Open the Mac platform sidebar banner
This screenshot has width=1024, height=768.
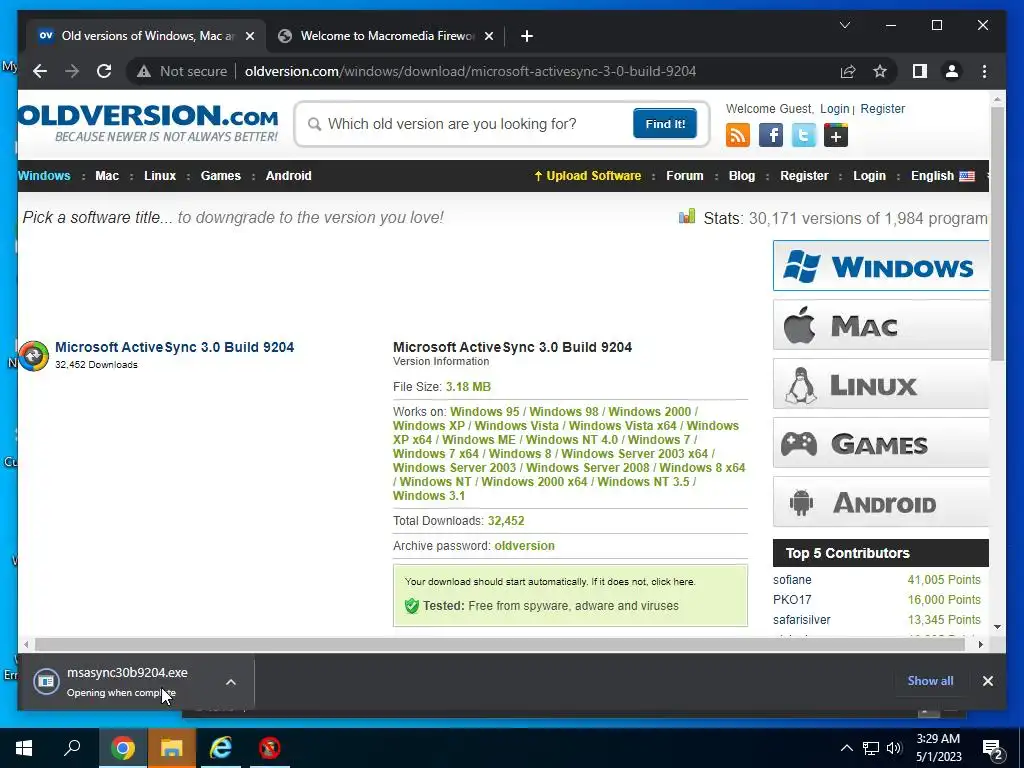880,325
